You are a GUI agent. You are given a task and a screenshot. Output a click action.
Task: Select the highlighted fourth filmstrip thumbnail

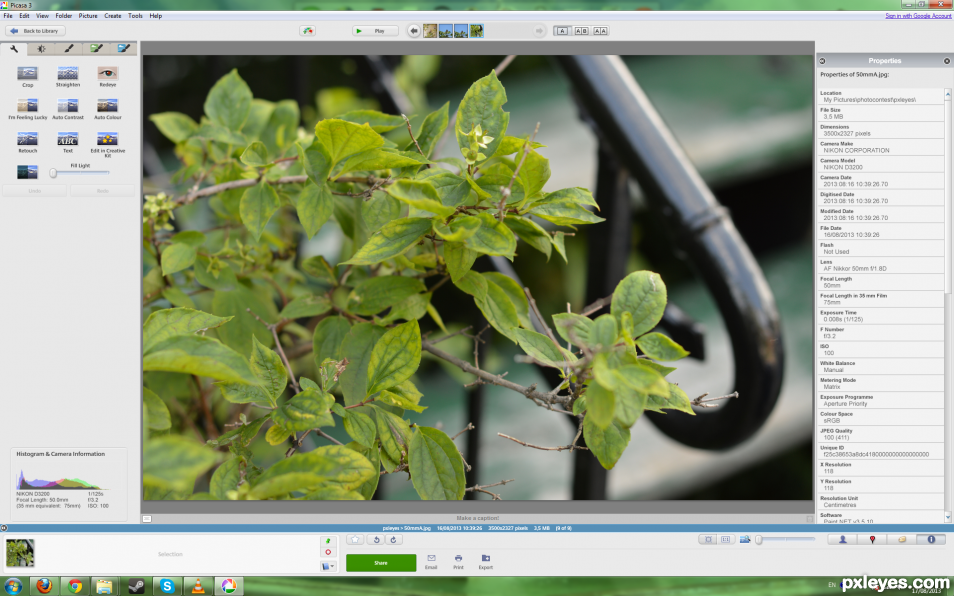coord(476,30)
